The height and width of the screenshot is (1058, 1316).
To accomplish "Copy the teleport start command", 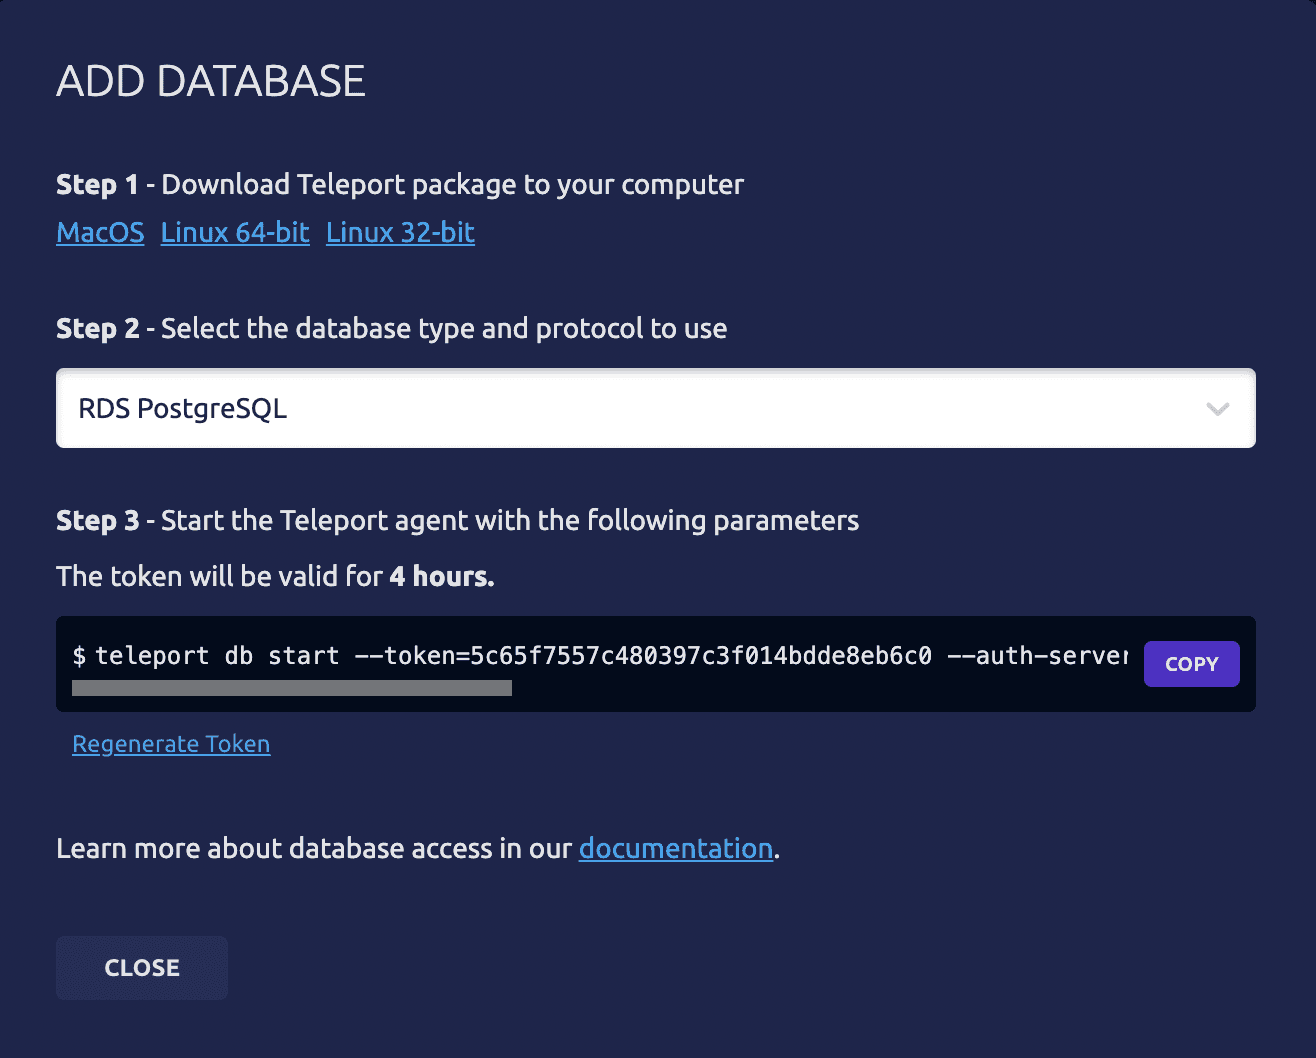I will click(x=1191, y=663).
